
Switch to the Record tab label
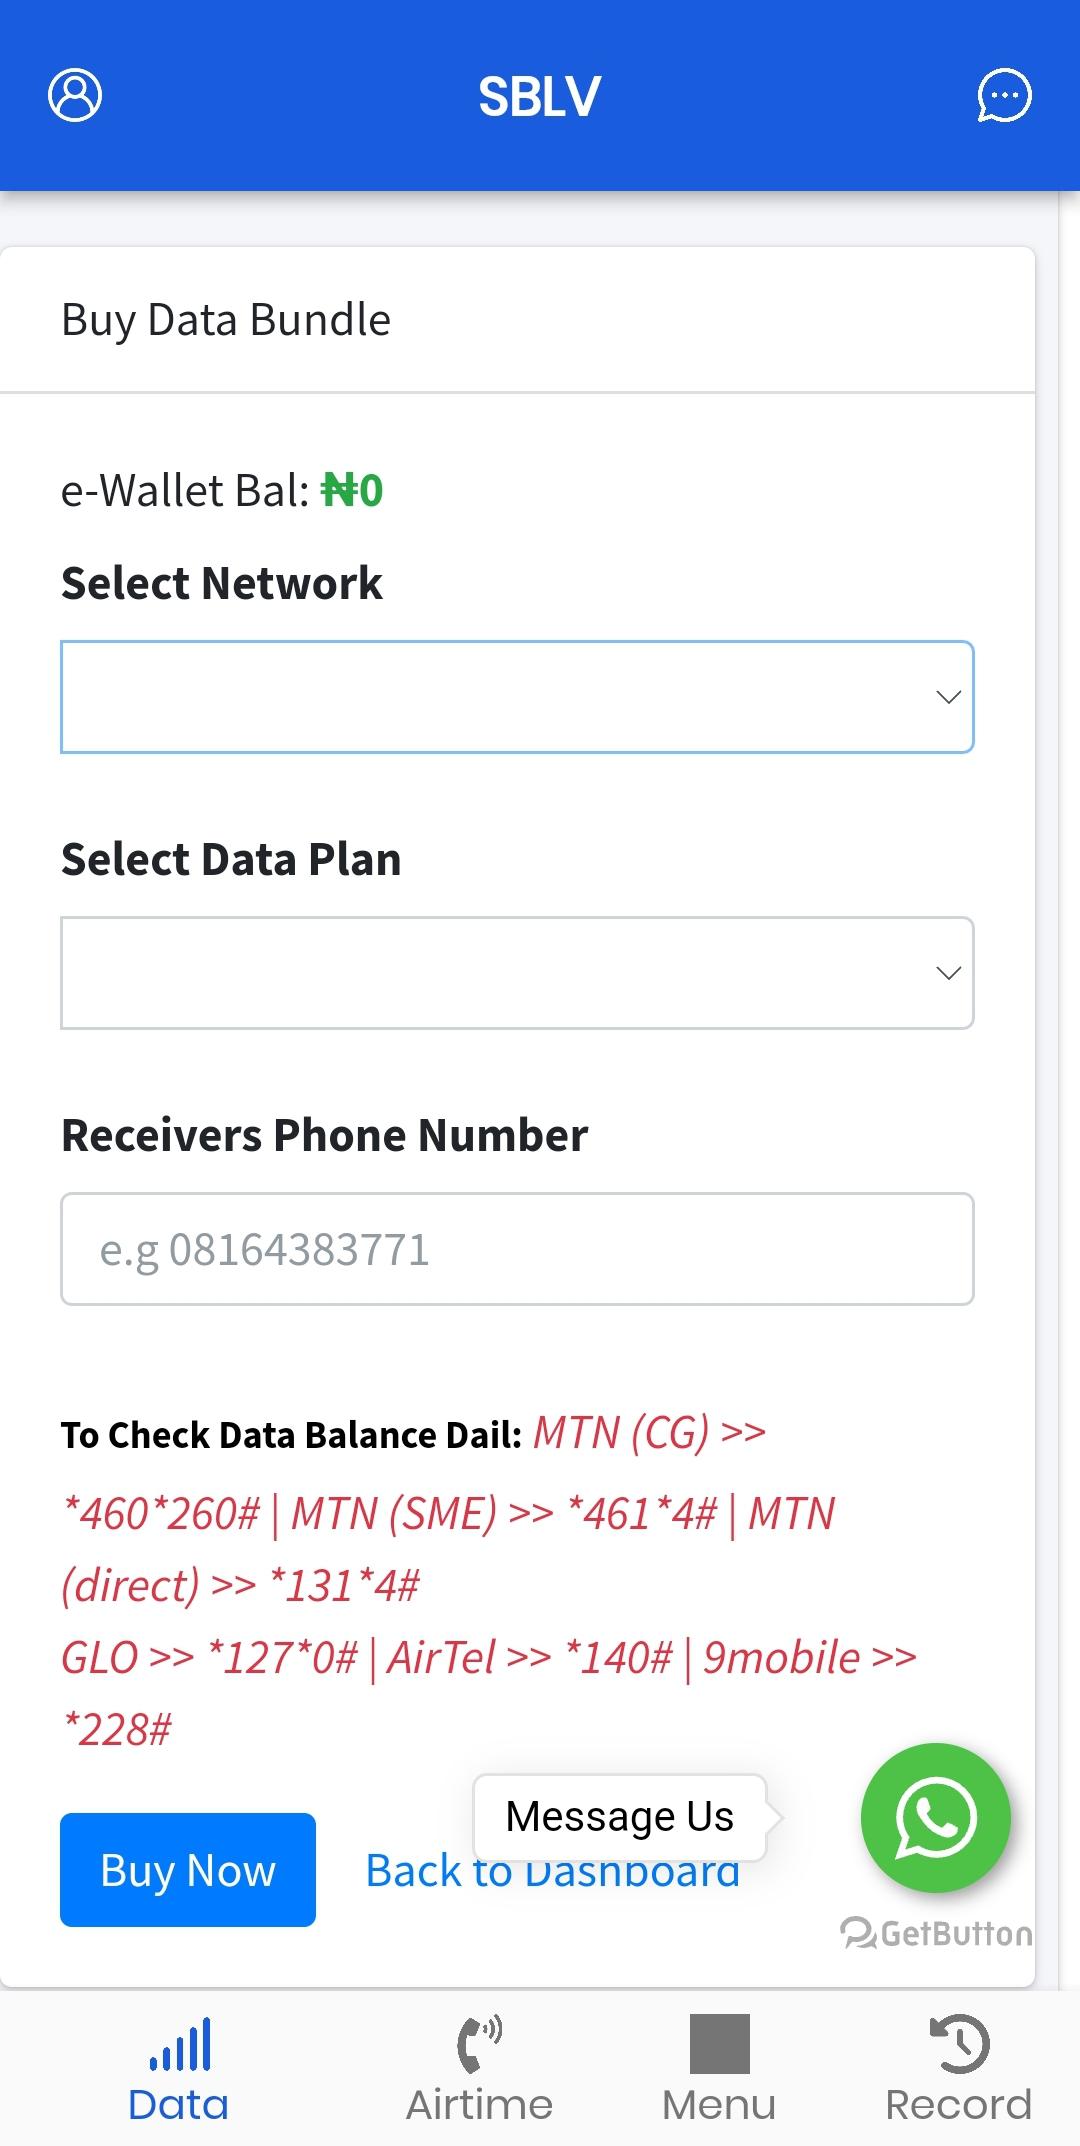[x=958, y=2105]
